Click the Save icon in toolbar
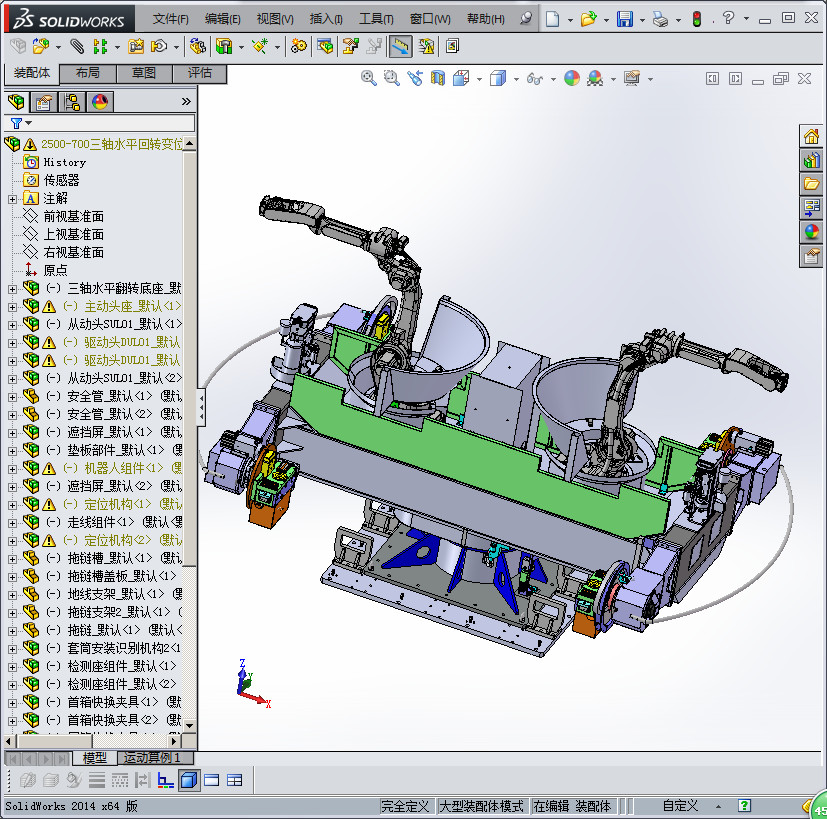The height and width of the screenshot is (819, 827). [x=624, y=19]
